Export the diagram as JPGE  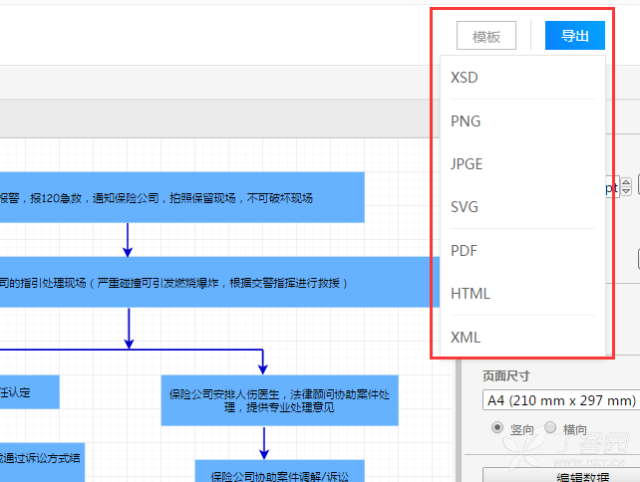(467, 164)
